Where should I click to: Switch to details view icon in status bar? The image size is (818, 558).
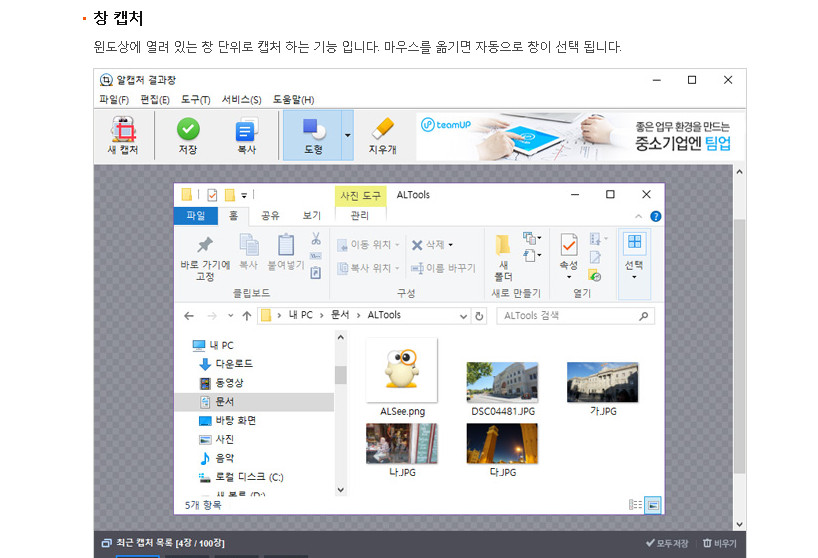(x=635, y=505)
